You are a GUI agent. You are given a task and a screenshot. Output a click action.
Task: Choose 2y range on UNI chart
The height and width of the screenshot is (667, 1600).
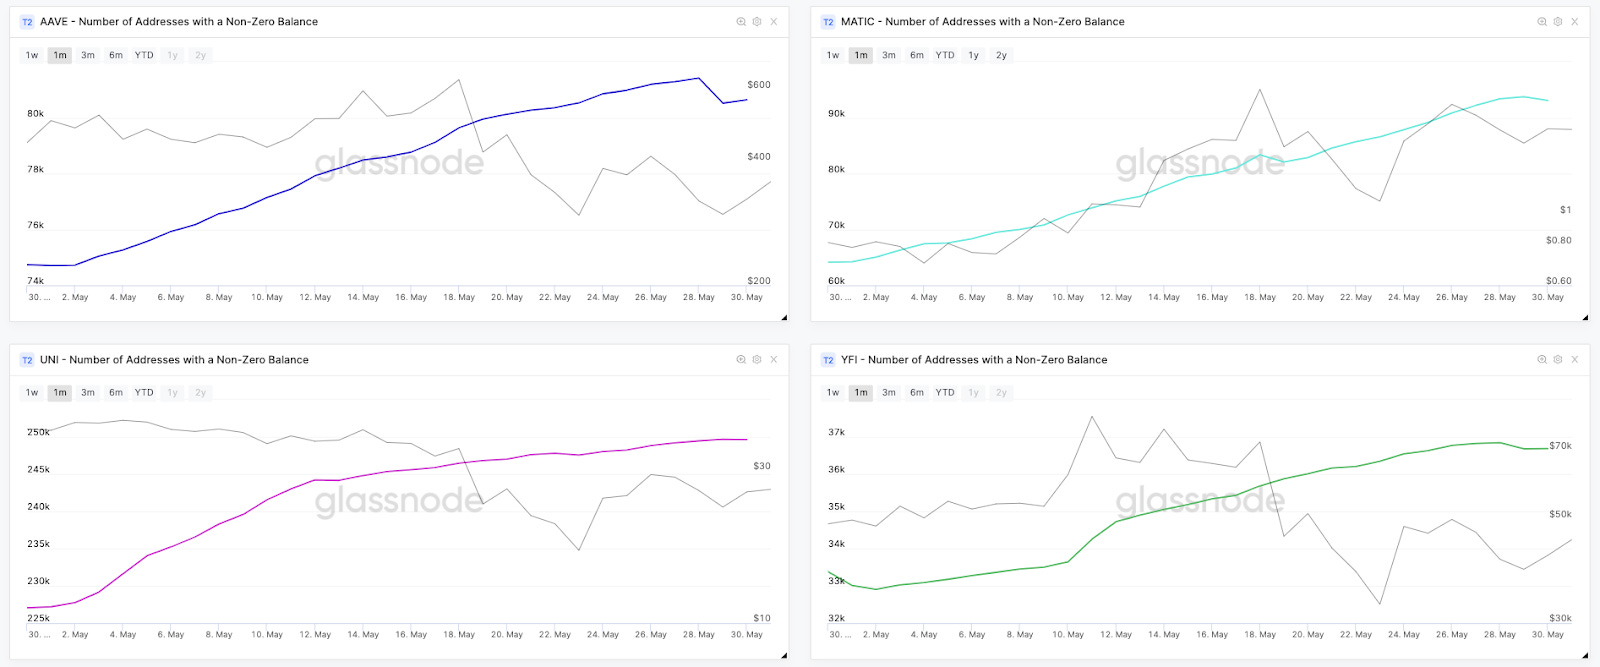pyautogui.click(x=200, y=393)
